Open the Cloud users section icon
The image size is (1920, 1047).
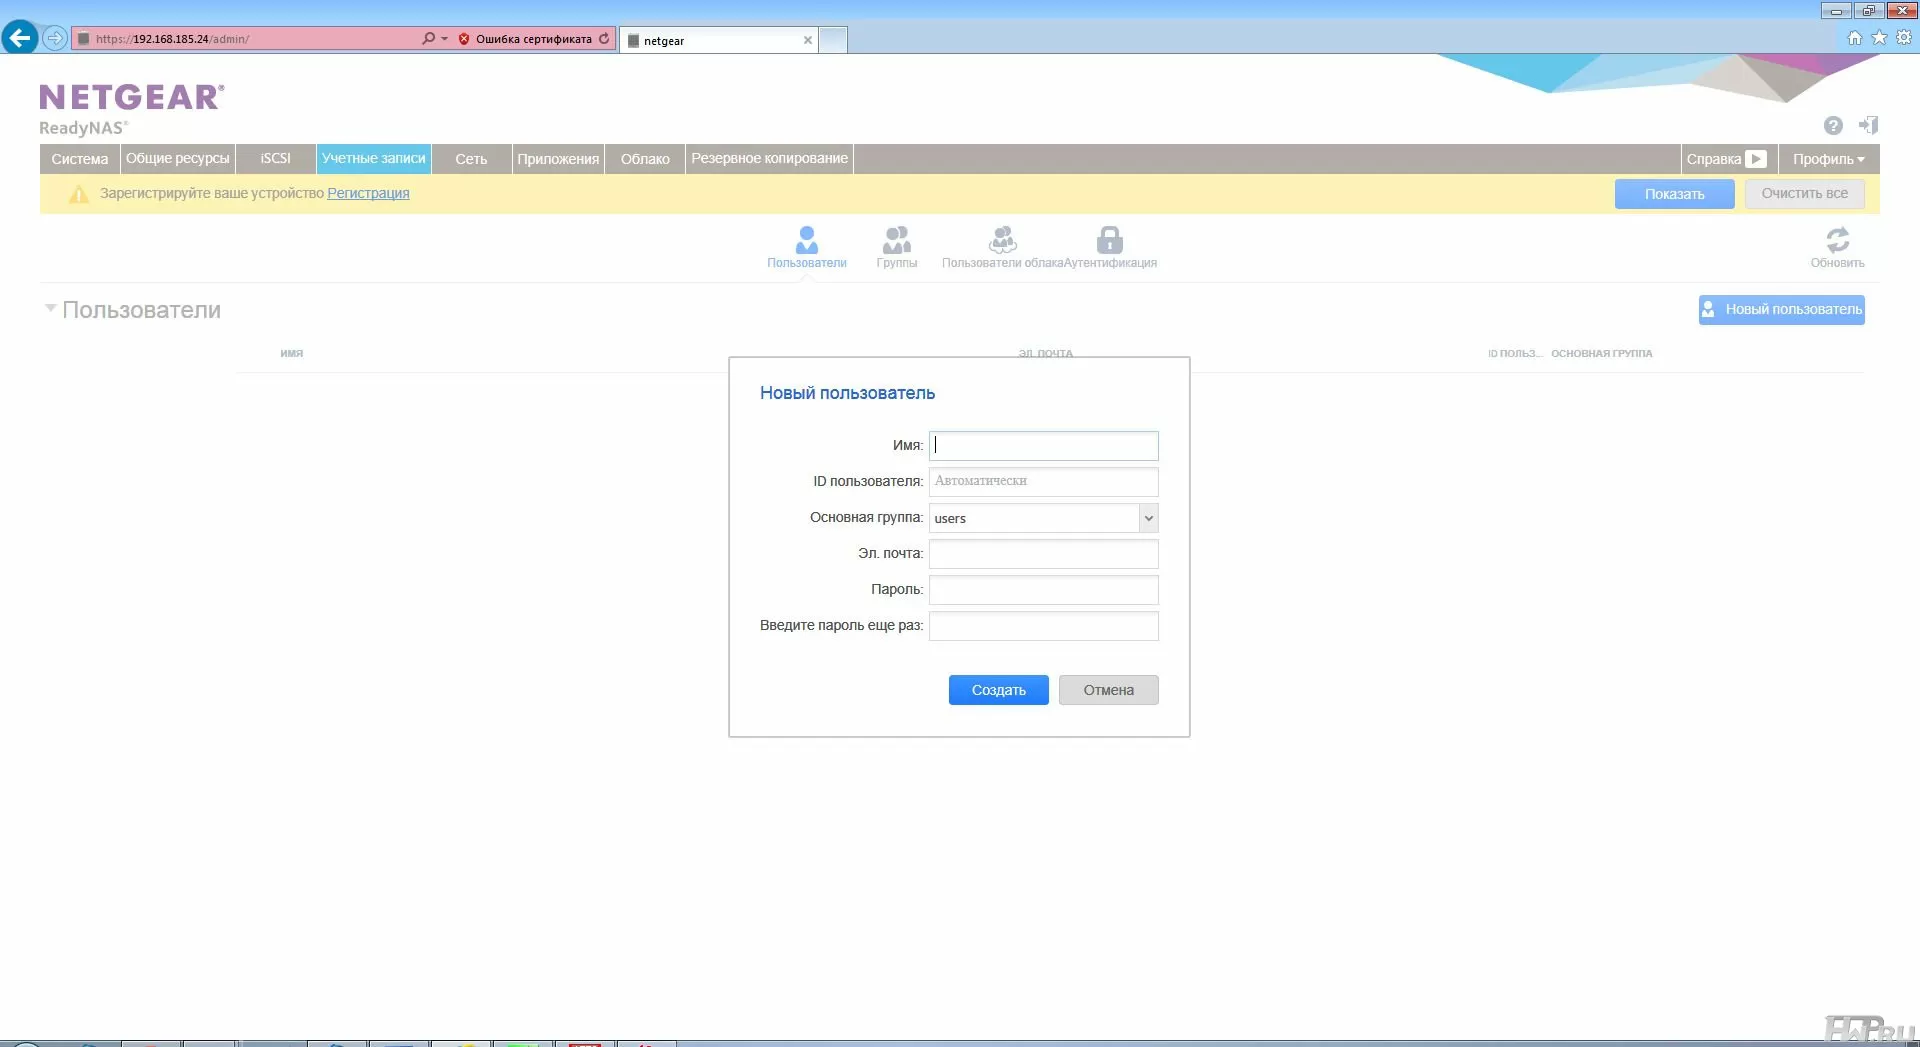click(1002, 241)
